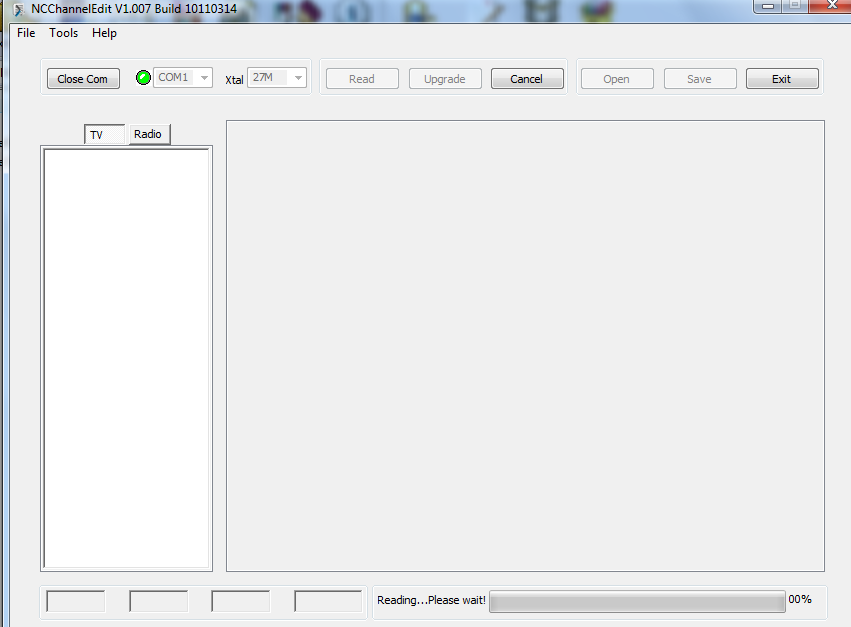Click the fourth status field at bottom
The width and height of the screenshot is (851, 627).
(x=328, y=601)
